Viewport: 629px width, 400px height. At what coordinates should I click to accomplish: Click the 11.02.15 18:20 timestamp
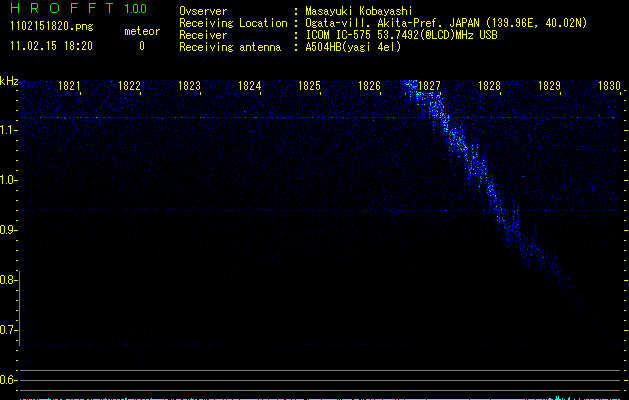[x=49, y=46]
